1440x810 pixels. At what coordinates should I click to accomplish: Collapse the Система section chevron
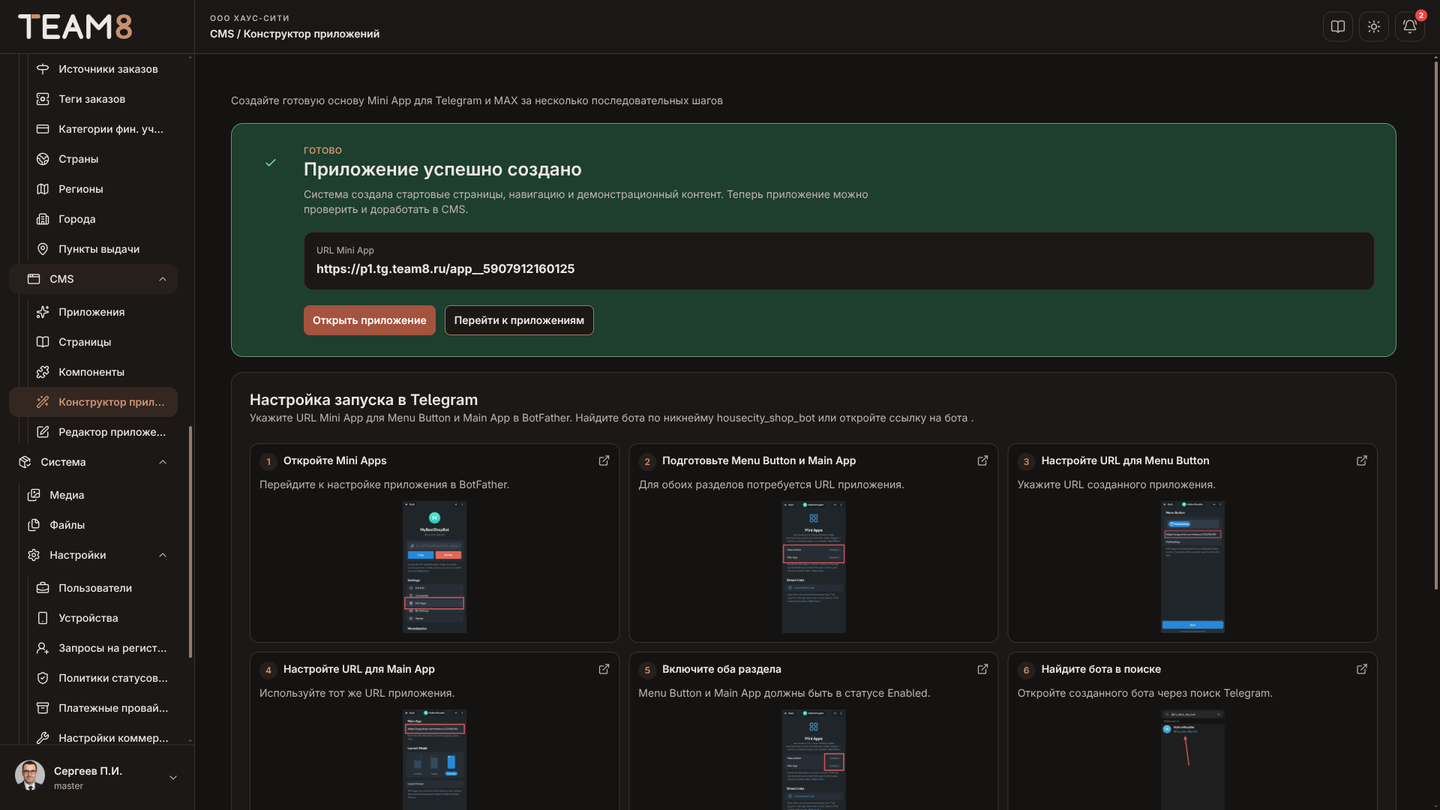tap(163, 462)
